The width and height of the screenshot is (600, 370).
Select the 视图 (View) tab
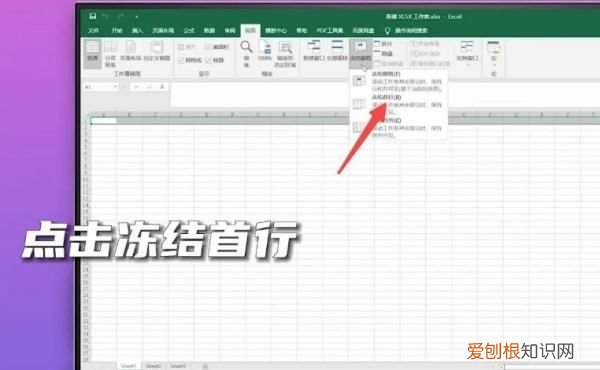point(250,30)
